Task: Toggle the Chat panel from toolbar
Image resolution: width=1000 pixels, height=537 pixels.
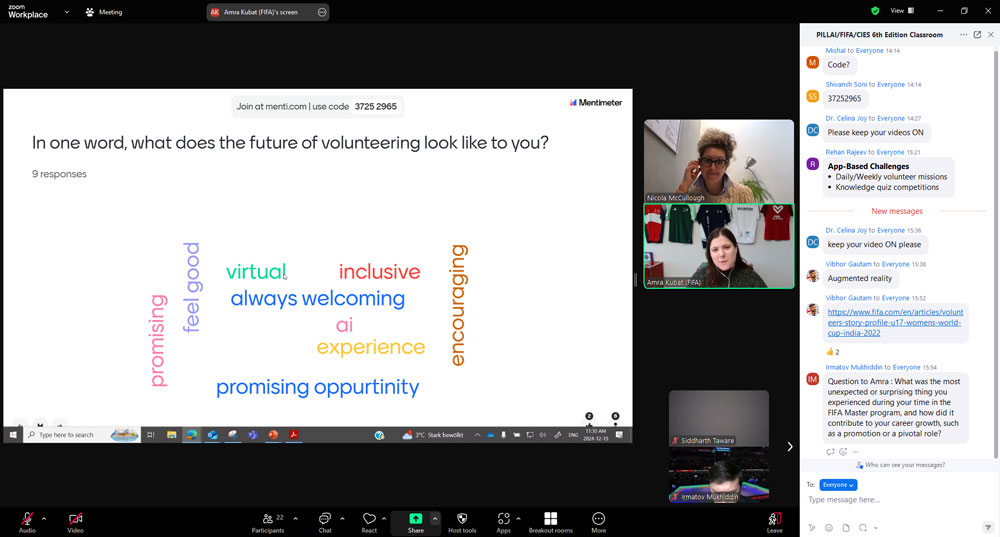Action: click(x=324, y=519)
